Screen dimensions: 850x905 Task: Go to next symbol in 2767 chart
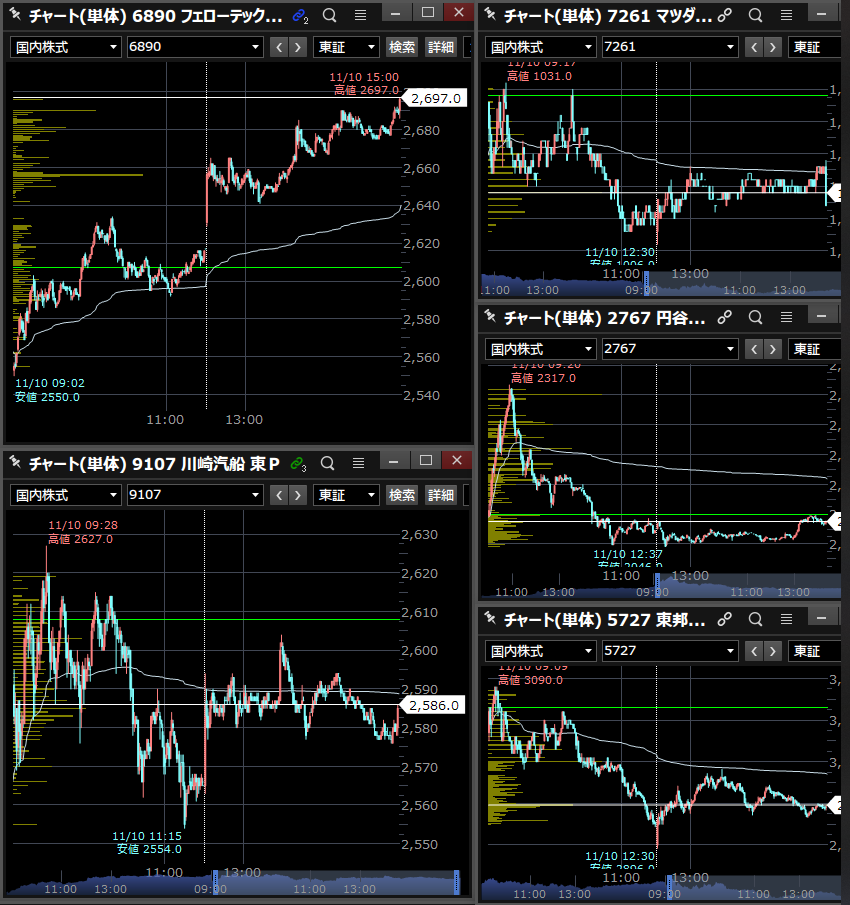tap(773, 349)
